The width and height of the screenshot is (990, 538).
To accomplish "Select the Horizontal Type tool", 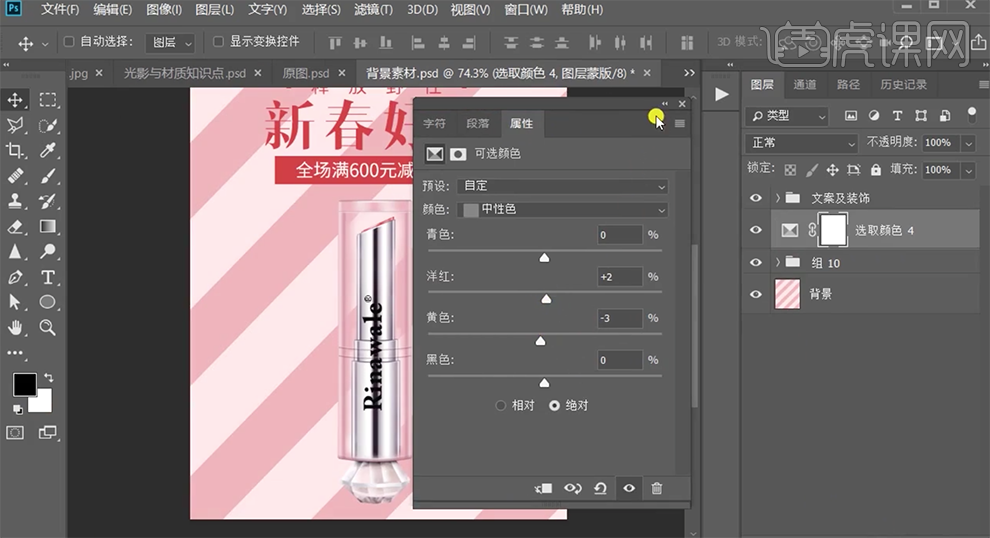I will (x=47, y=277).
